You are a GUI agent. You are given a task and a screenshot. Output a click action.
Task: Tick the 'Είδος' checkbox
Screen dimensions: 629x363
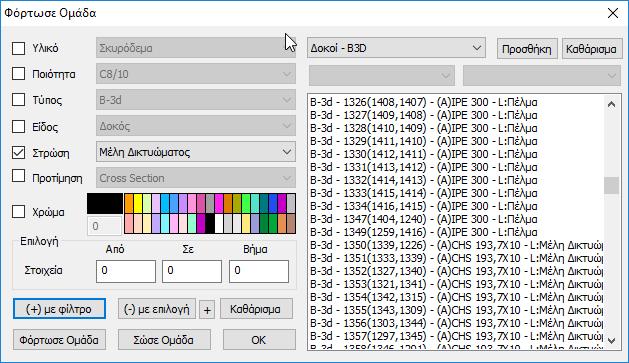pyautogui.click(x=18, y=126)
